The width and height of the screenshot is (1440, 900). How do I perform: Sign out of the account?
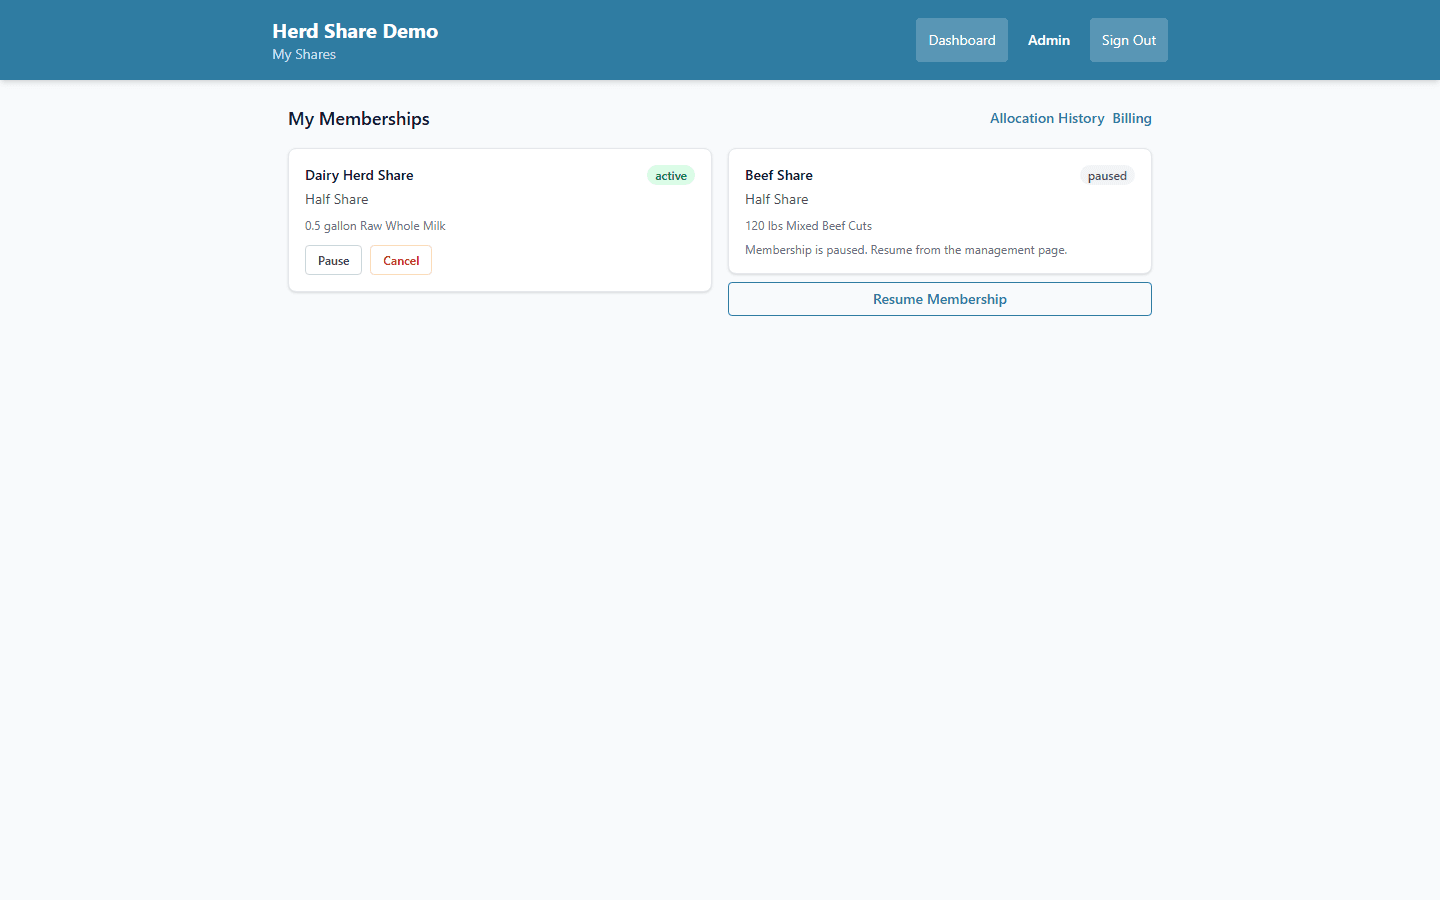[x=1128, y=40]
